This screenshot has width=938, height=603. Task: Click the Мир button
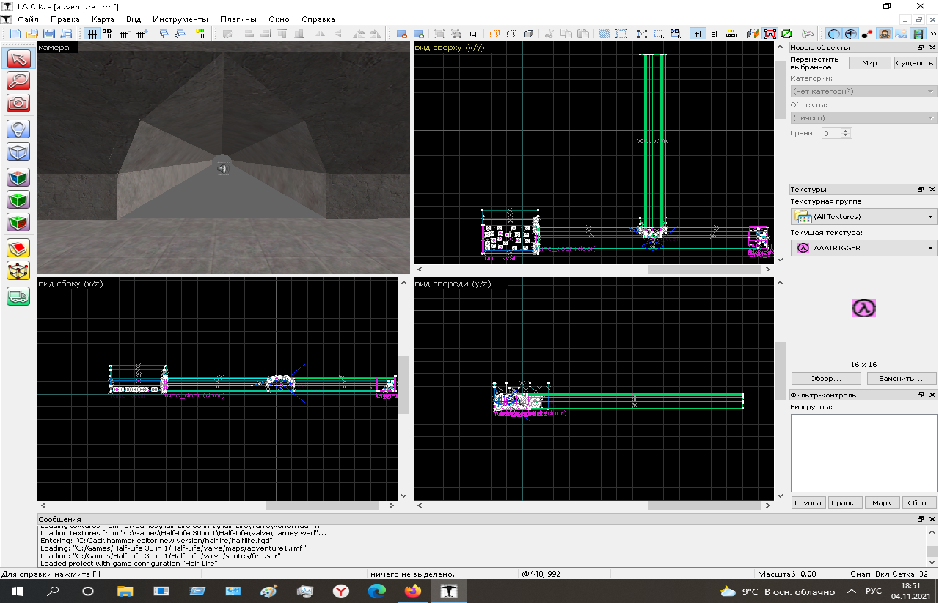870,63
